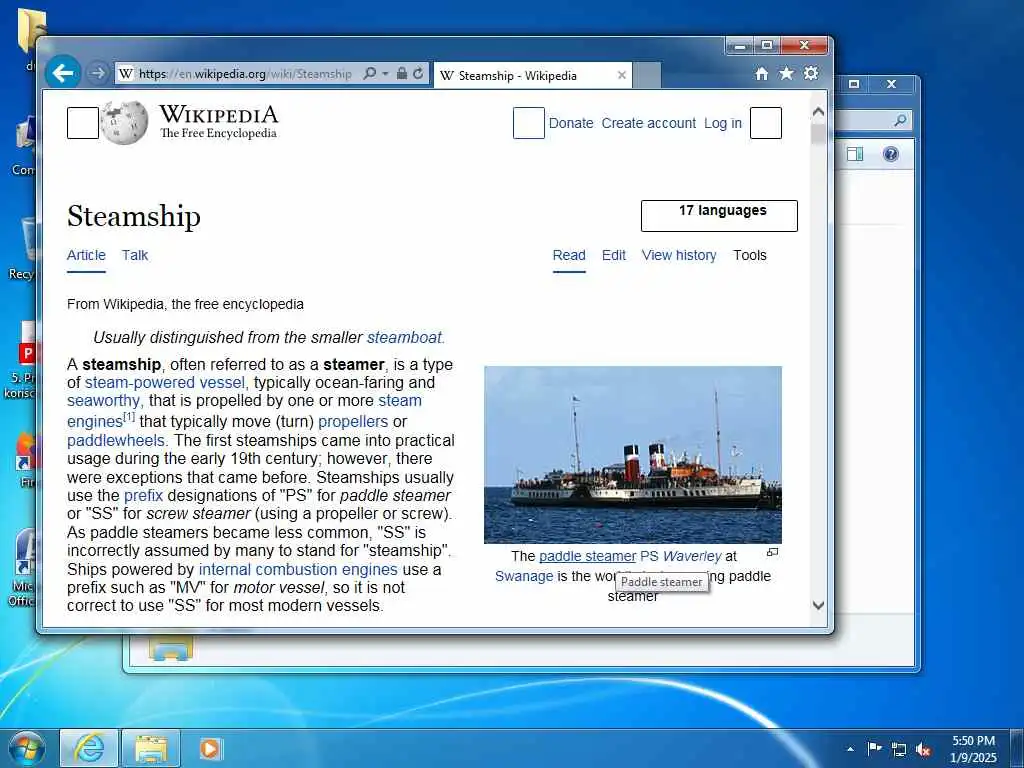Click the search magnifier in the address bar

coord(370,74)
